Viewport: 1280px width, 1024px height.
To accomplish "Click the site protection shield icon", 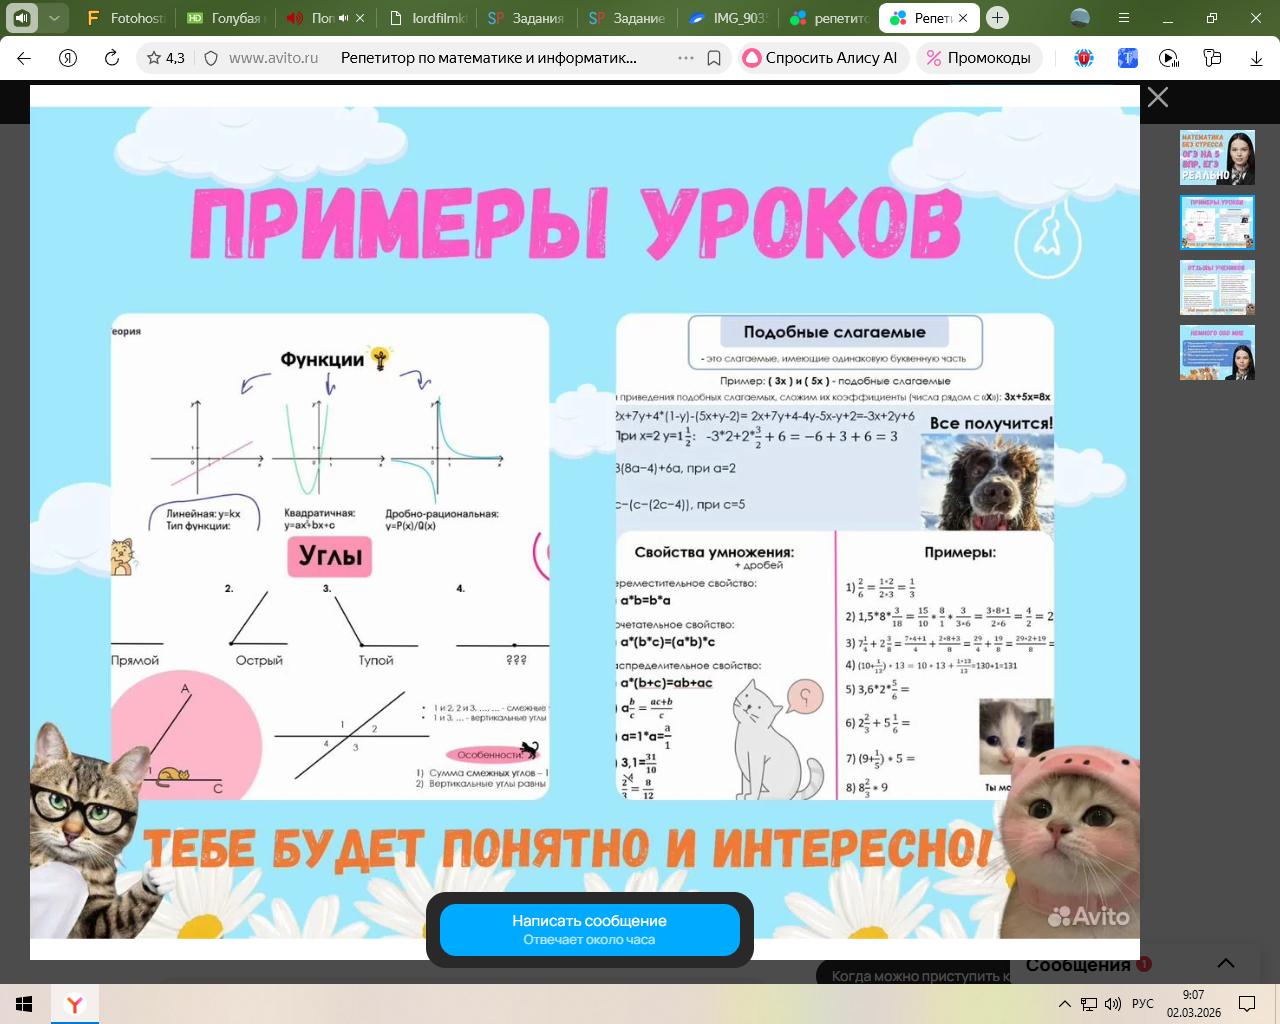I will point(211,58).
